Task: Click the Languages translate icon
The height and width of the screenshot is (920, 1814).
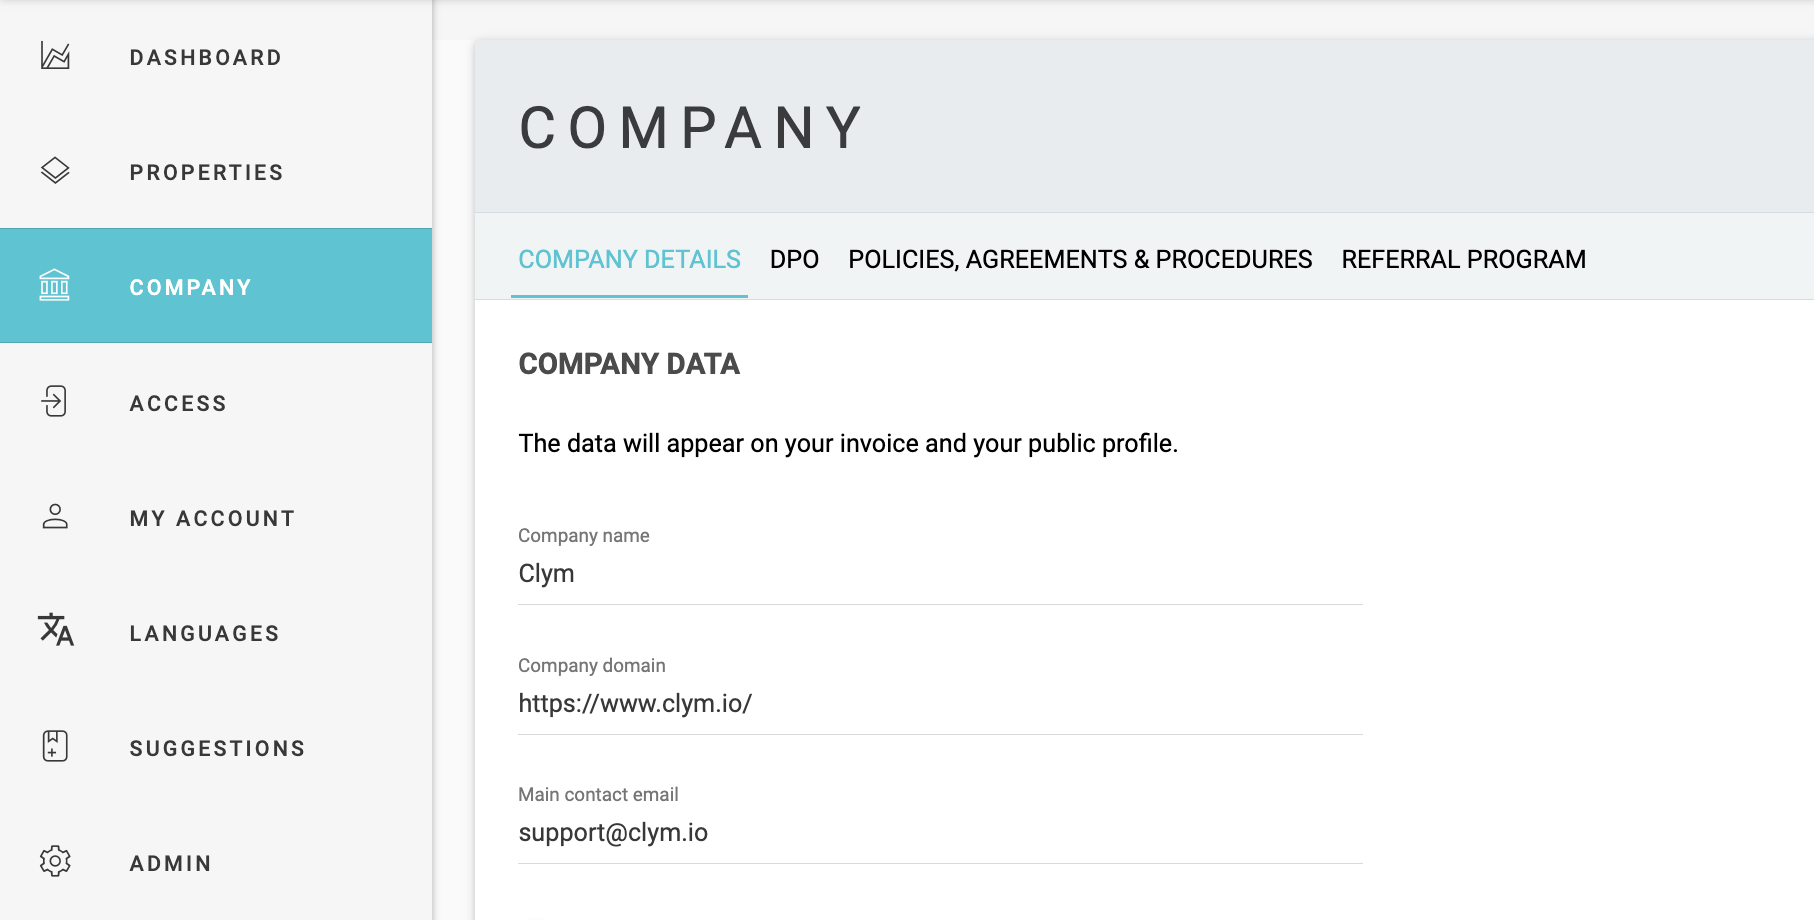Action: (56, 630)
